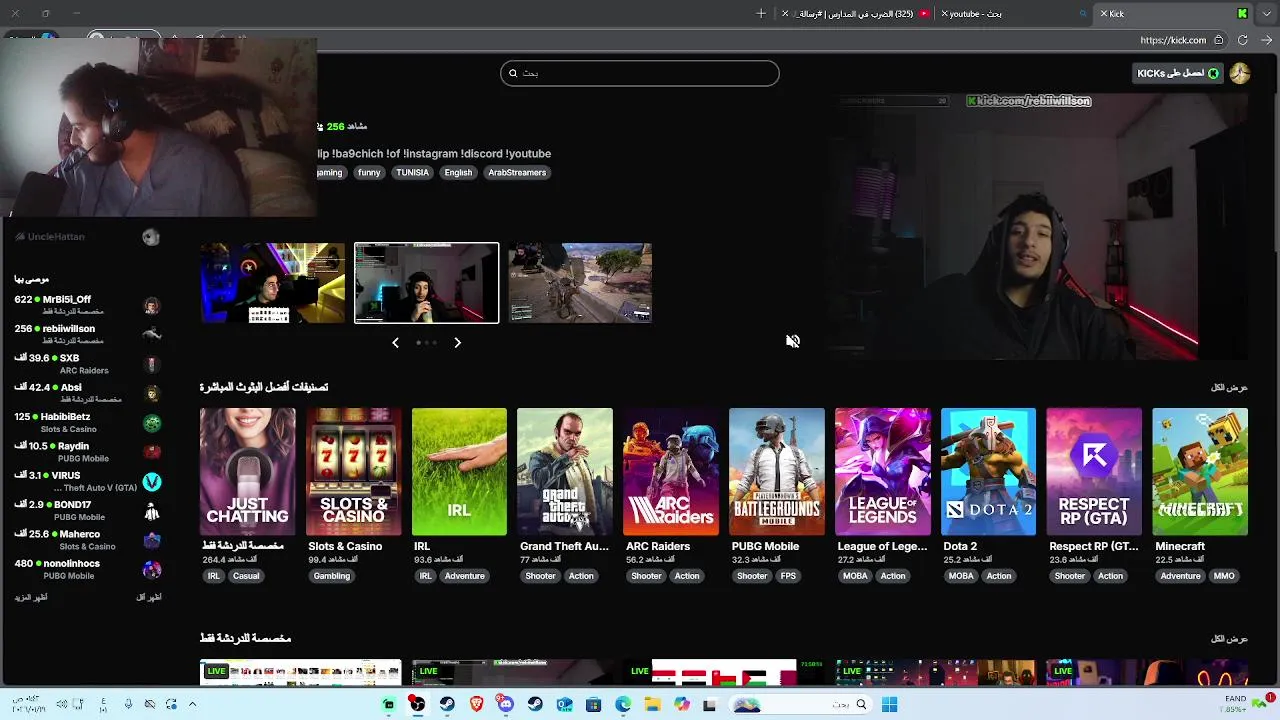
Task: Close the Kick browser tab
Action: 1104,14
